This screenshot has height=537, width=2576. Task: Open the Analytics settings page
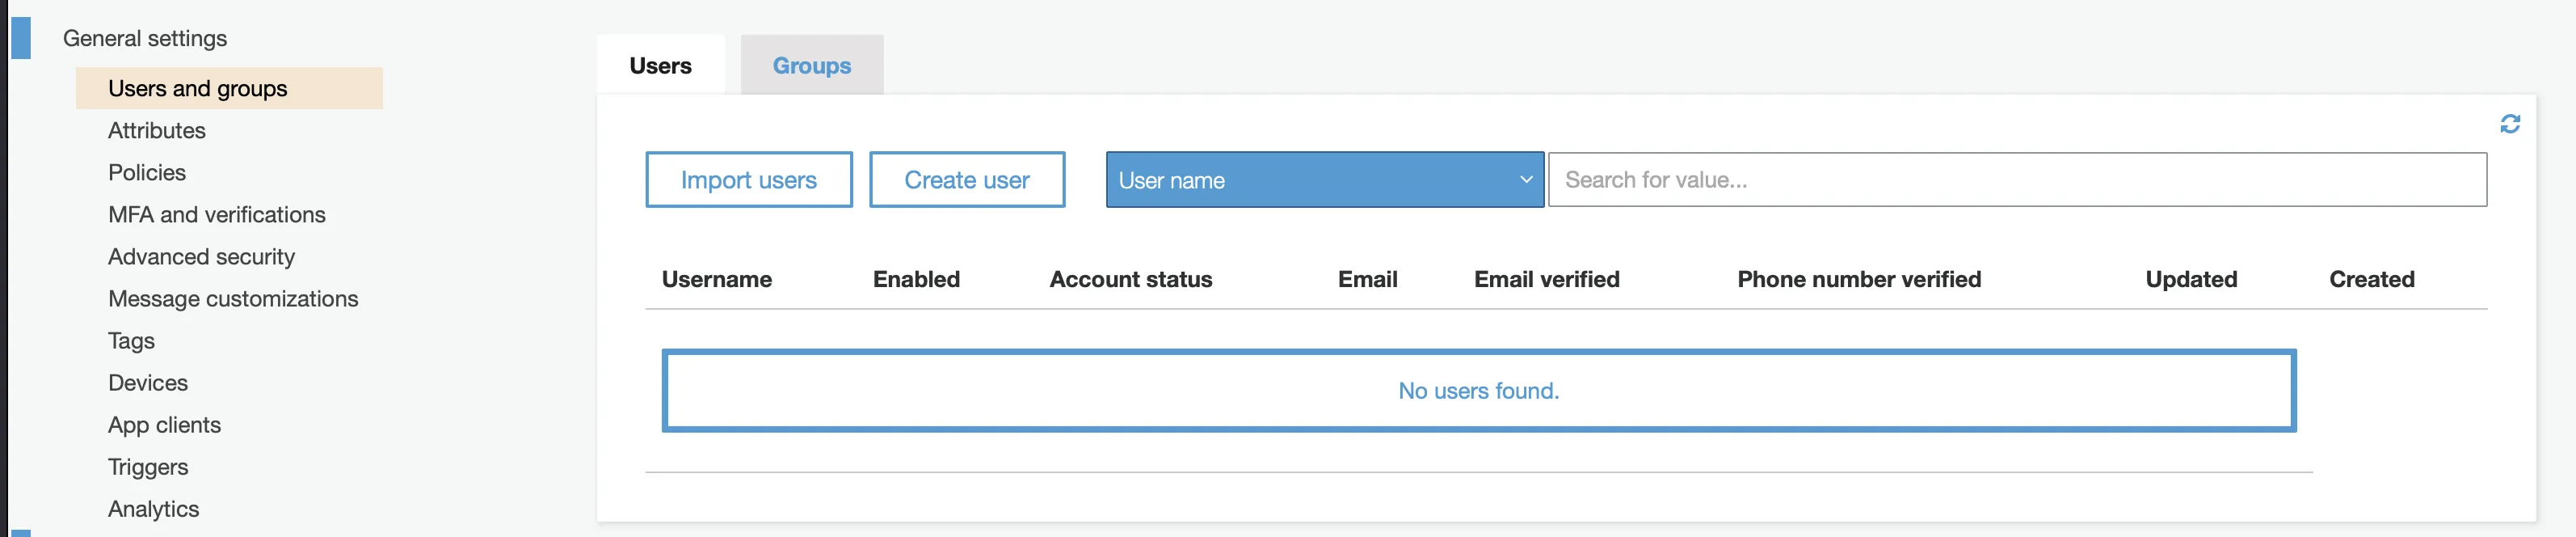153,509
